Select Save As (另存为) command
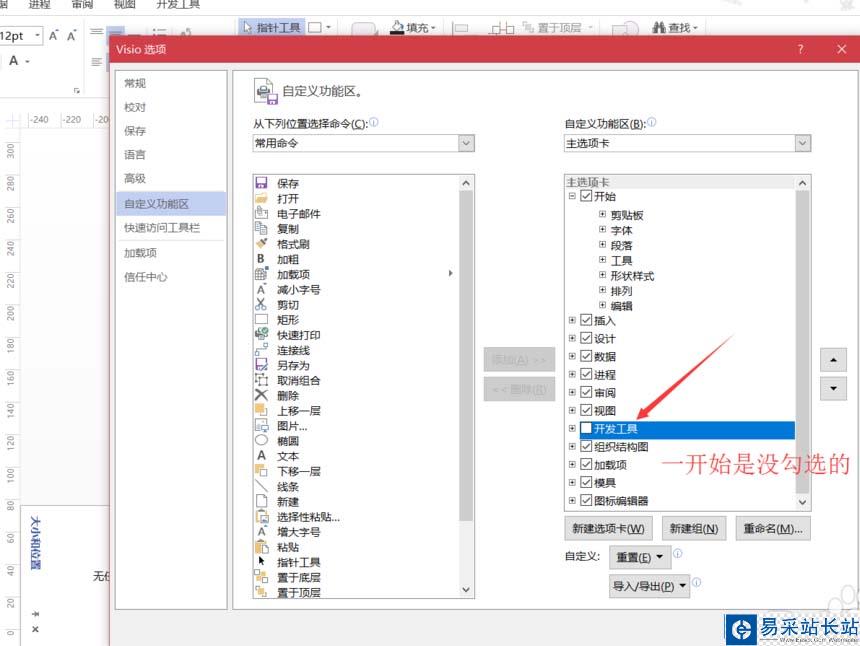The width and height of the screenshot is (860, 646). tap(293, 365)
